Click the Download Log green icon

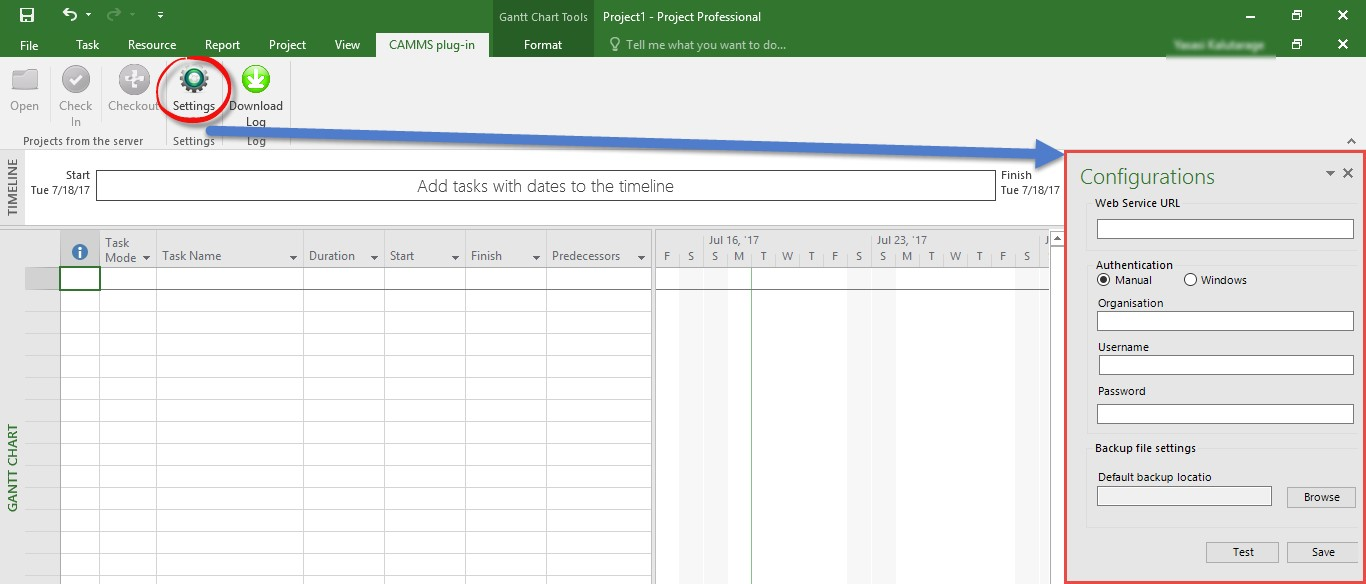pyautogui.click(x=256, y=80)
